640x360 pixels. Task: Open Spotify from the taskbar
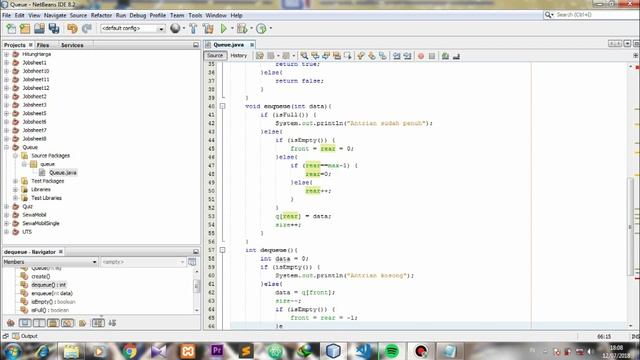click(x=392, y=351)
